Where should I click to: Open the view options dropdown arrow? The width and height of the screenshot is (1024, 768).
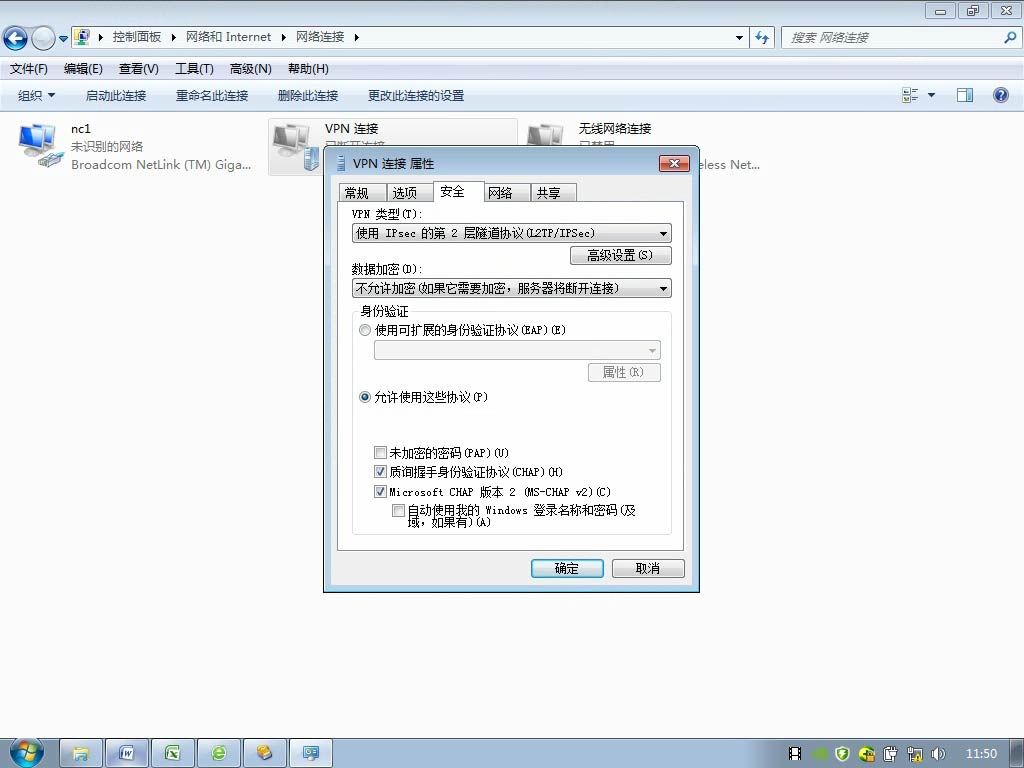click(x=931, y=95)
